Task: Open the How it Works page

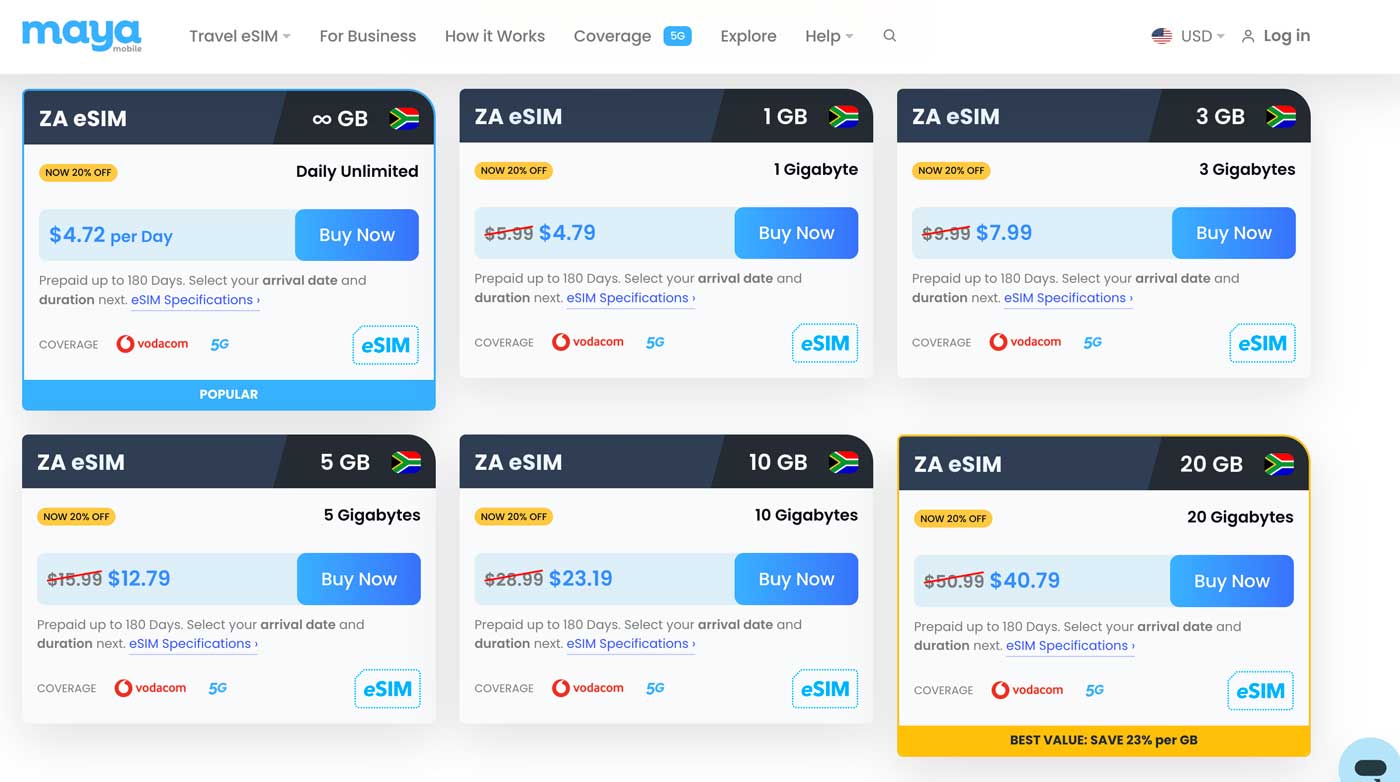Action: pyautogui.click(x=495, y=36)
